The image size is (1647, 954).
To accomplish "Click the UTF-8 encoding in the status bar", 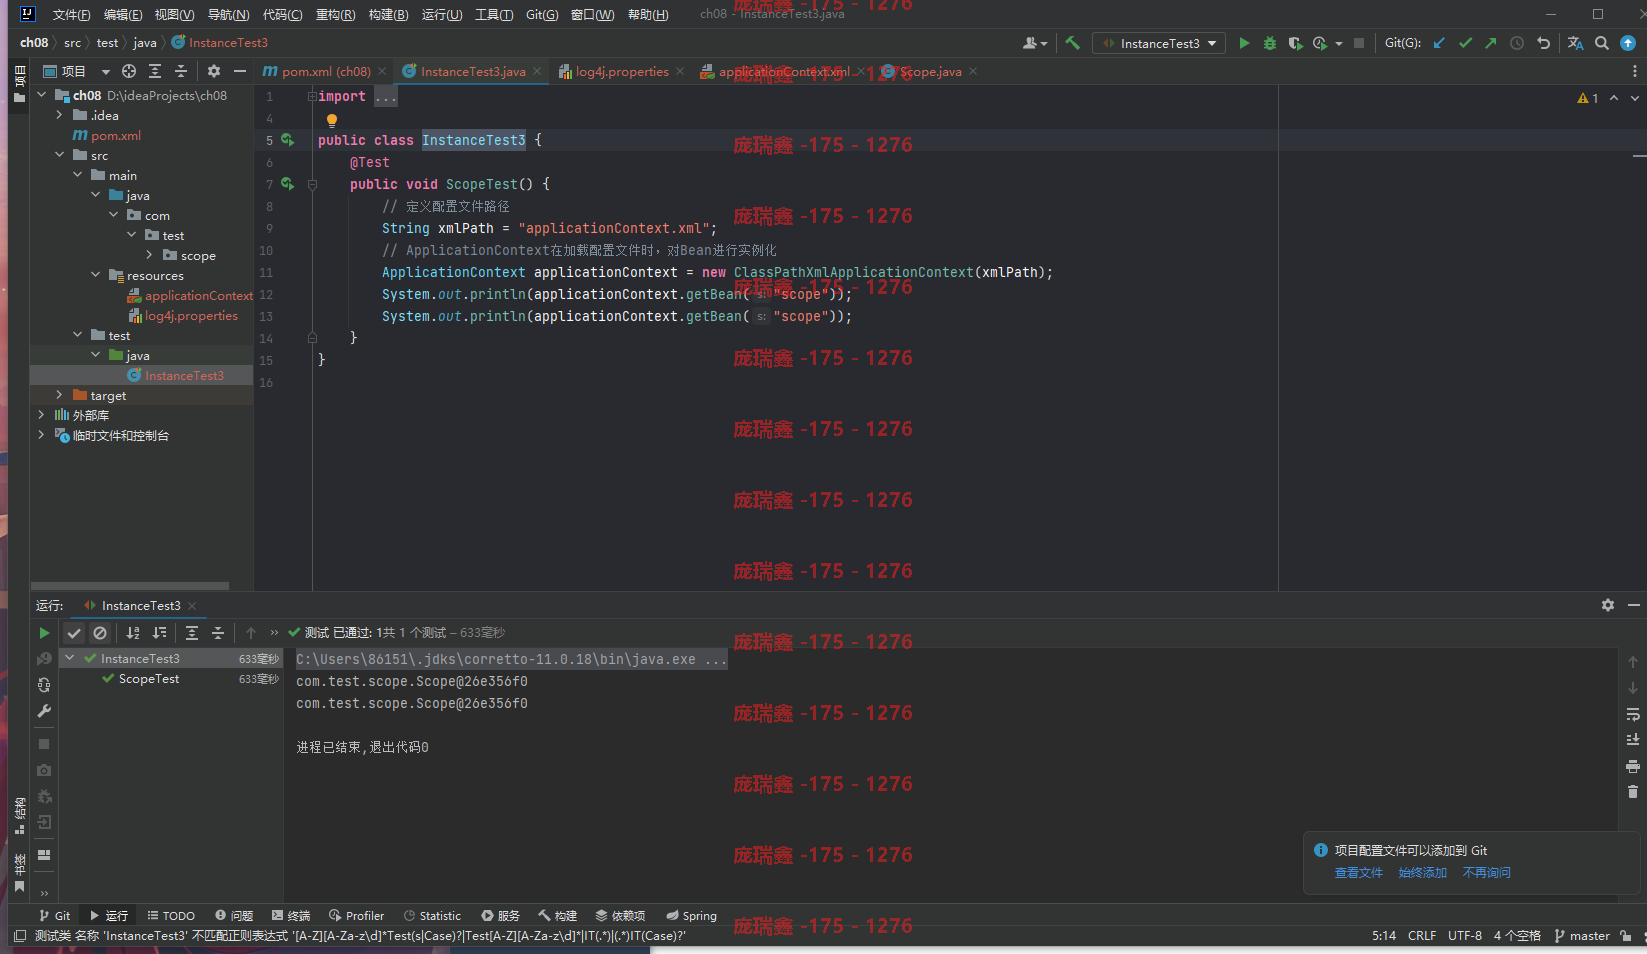I will [1465, 936].
